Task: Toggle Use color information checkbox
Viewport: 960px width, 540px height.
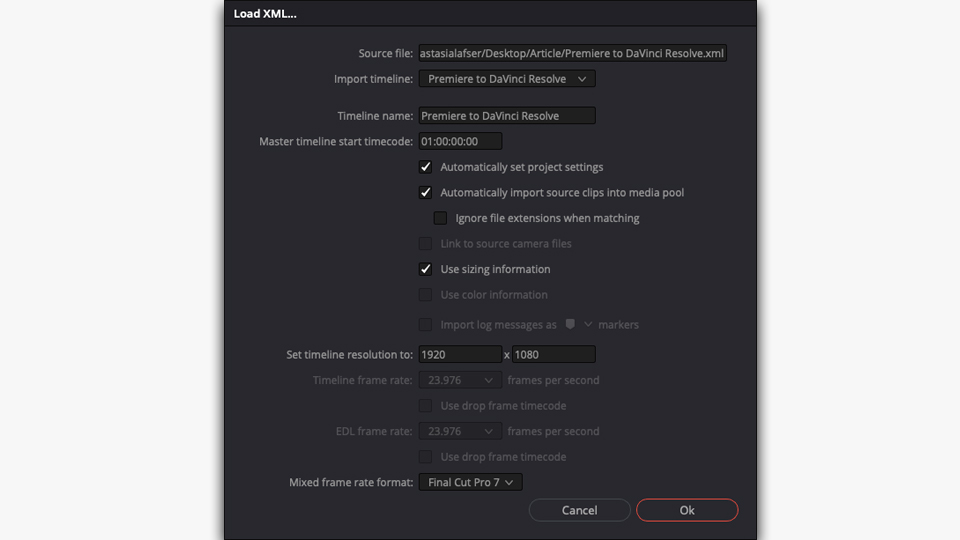Action: pos(426,294)
